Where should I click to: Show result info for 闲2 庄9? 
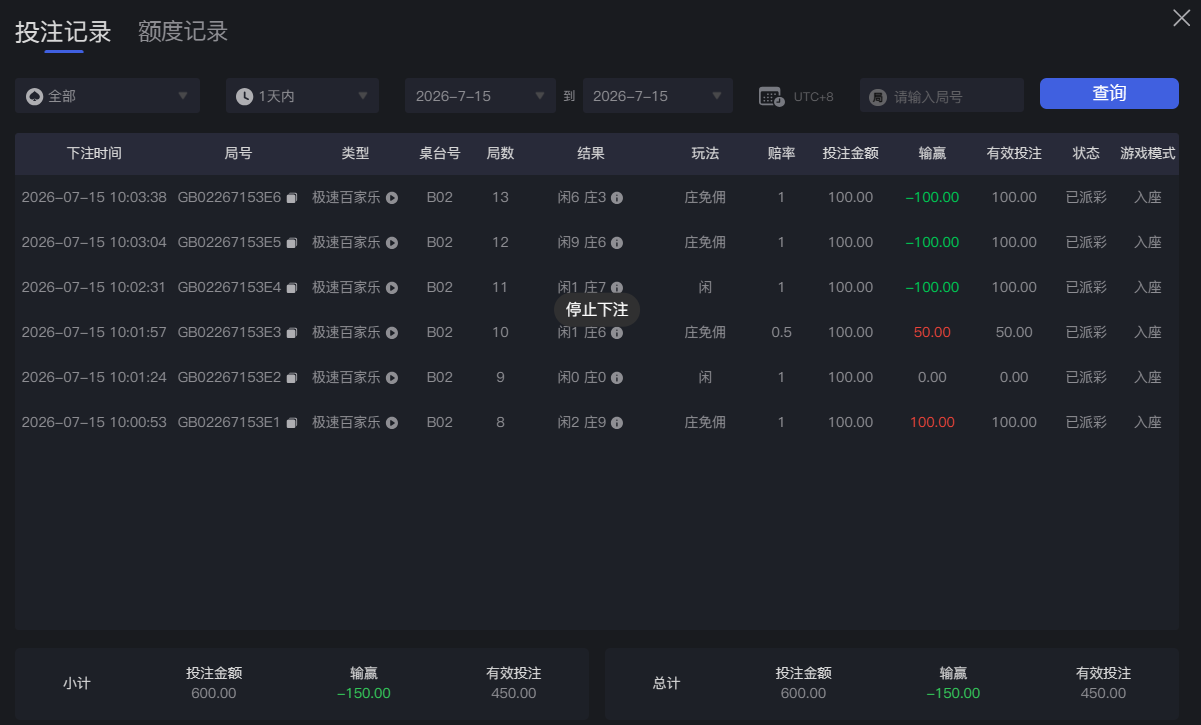(617, 423)
